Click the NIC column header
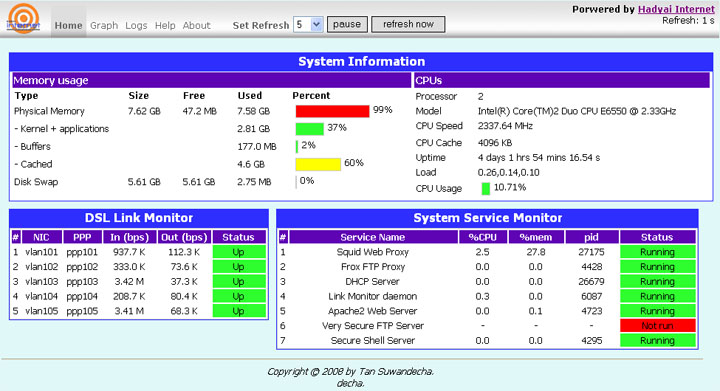Image resolution: width=720 pixels, height=391 pixels. [41, 237]
